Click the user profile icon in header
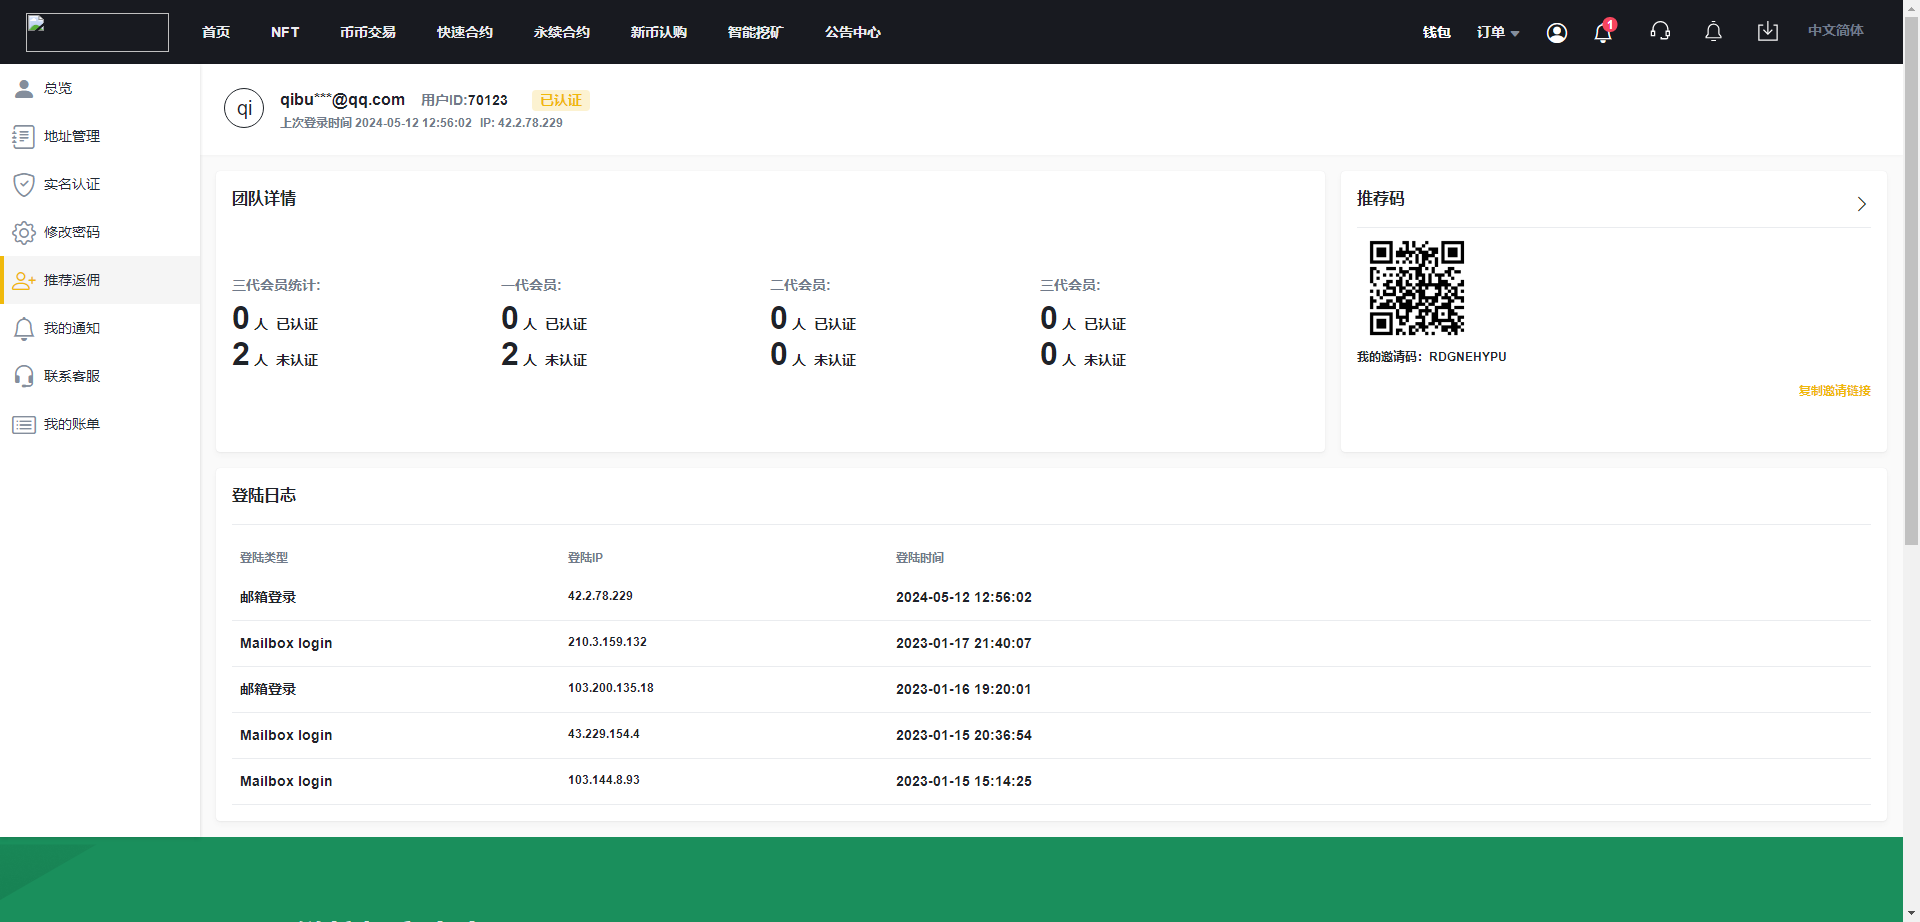This screenshot has height=922, width=1920. point(1556,33)
